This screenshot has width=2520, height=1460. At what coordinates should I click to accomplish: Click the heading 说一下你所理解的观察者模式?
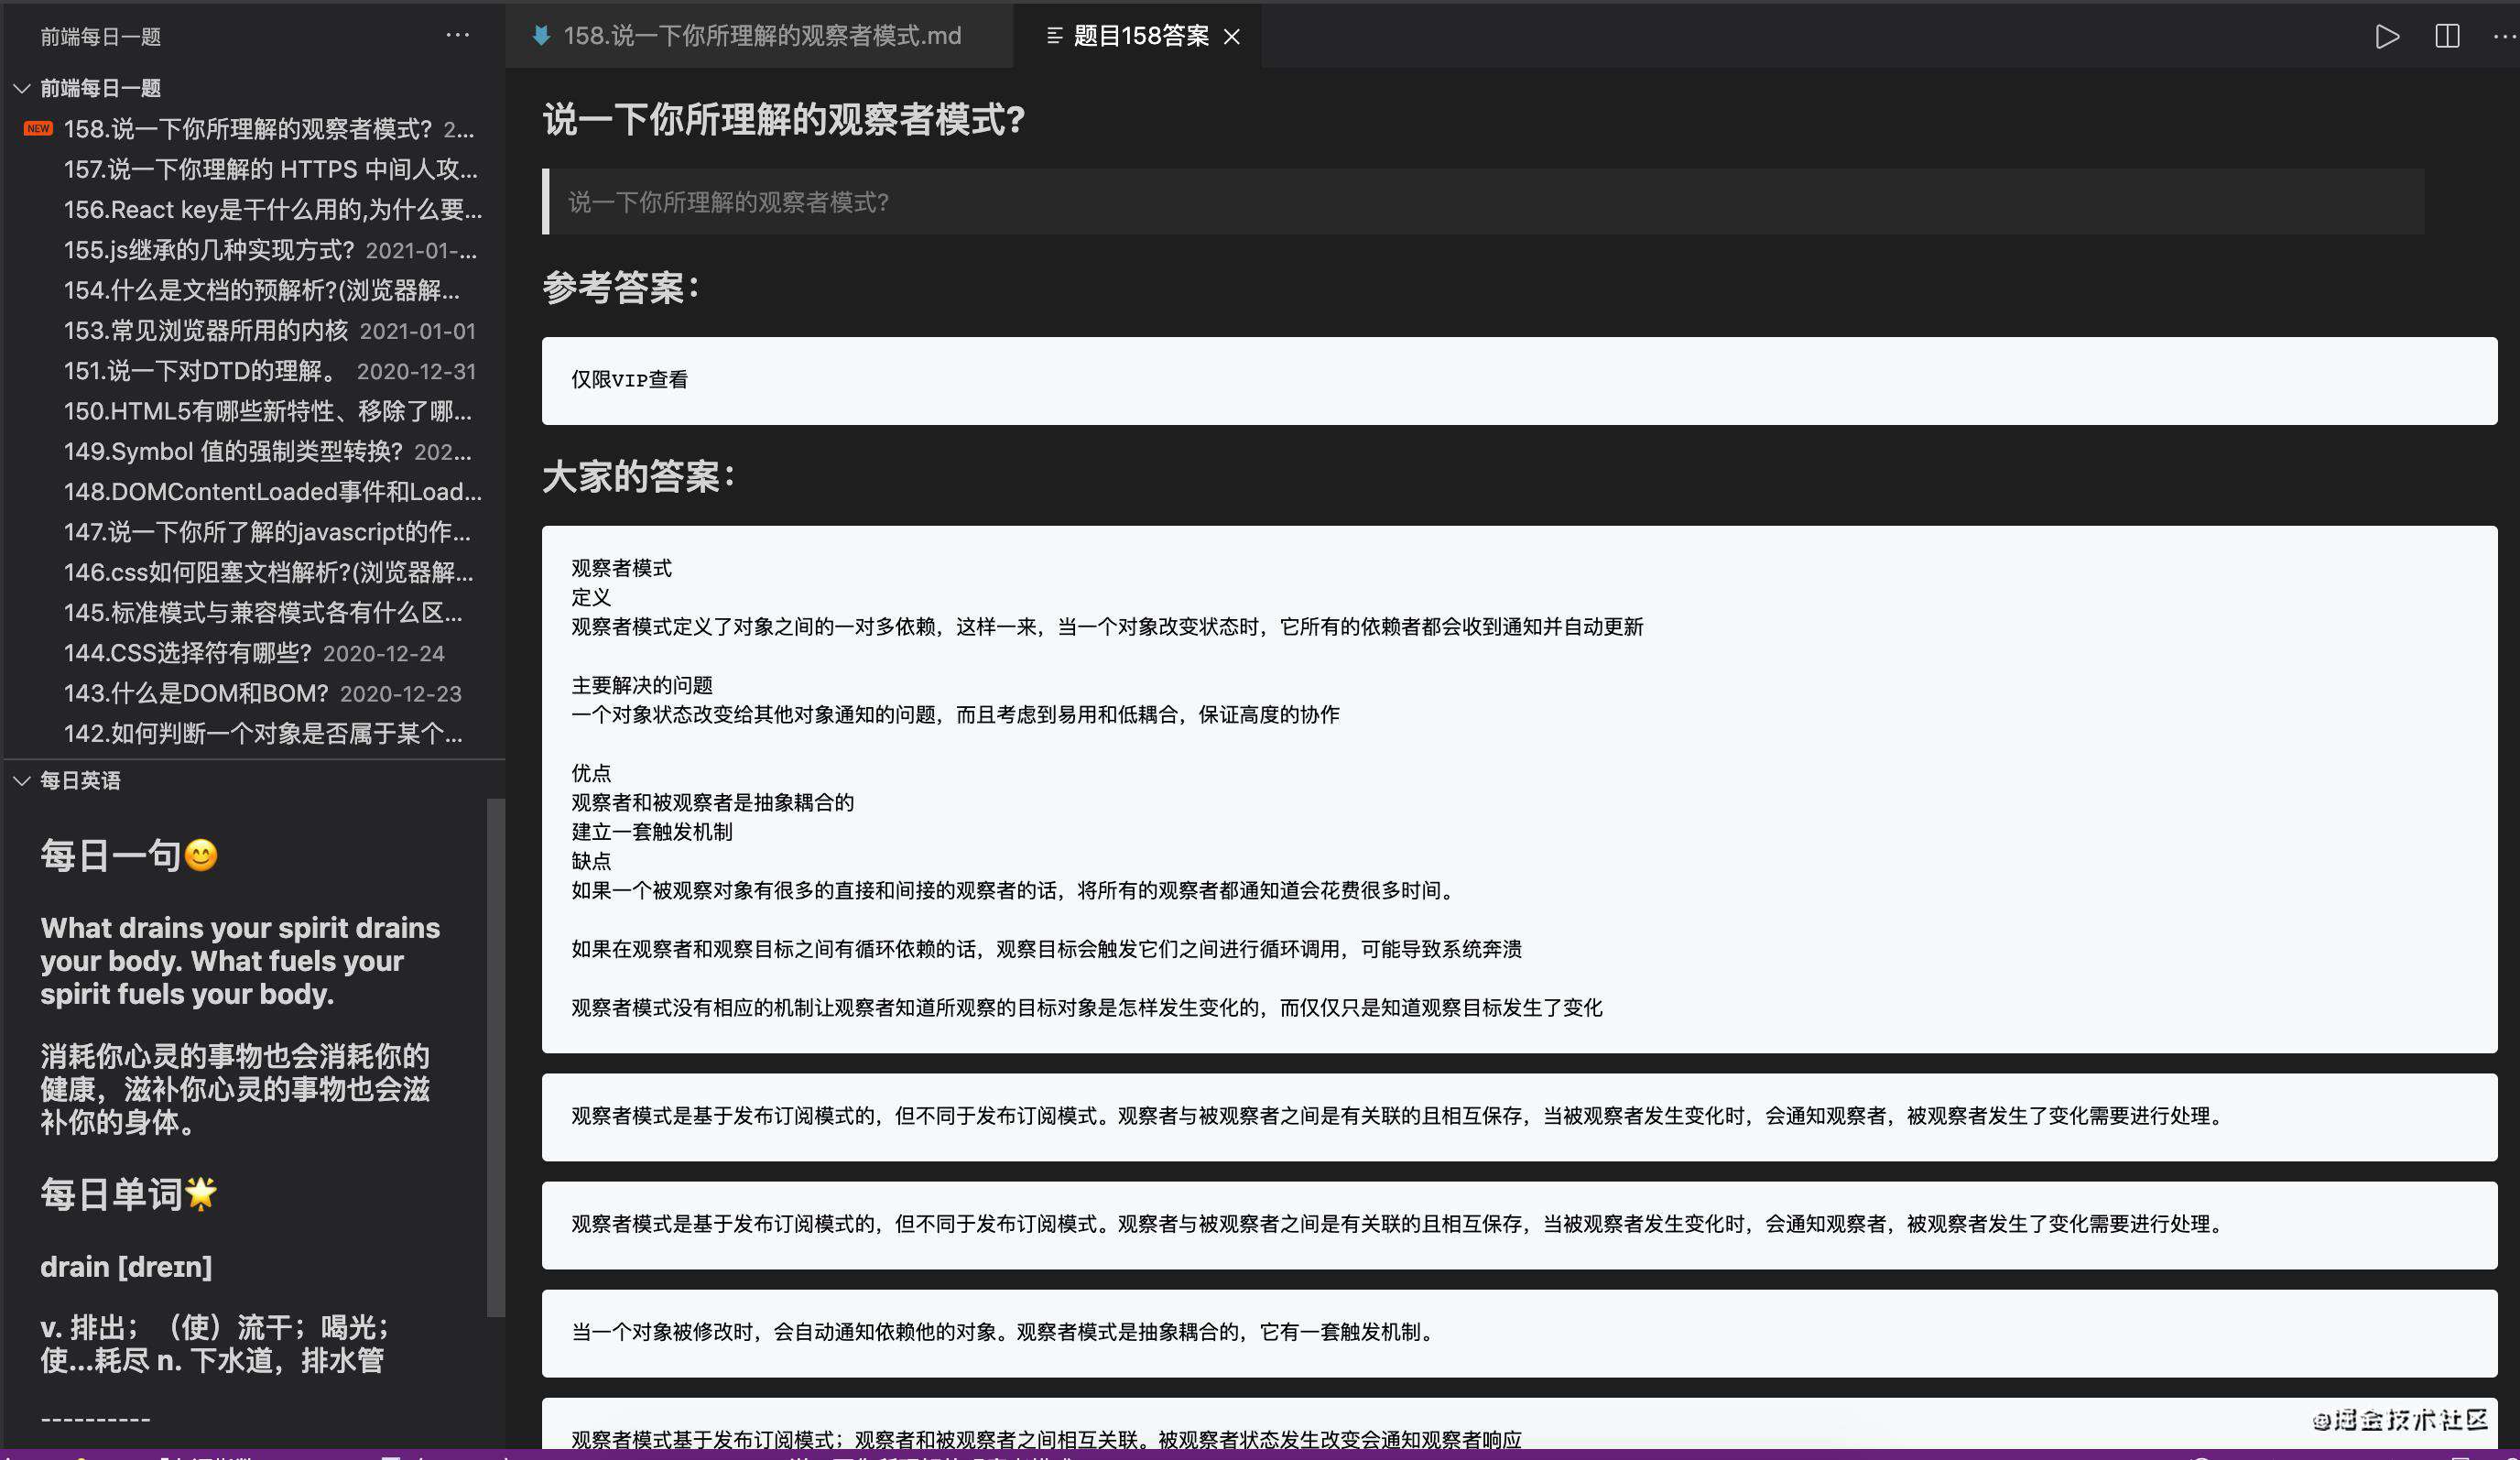tap(783, 120)
